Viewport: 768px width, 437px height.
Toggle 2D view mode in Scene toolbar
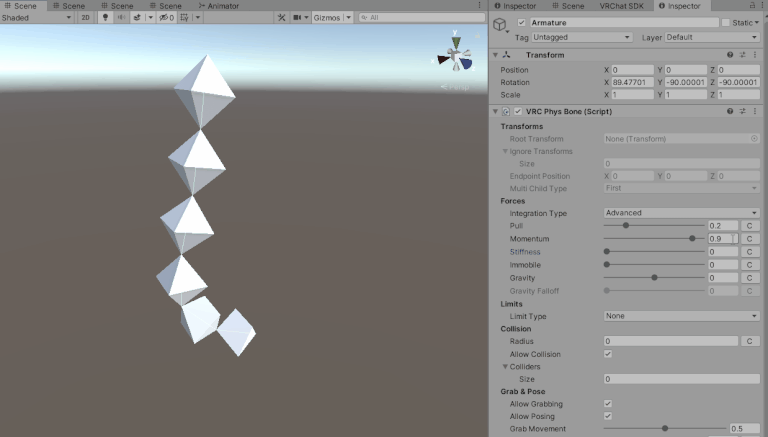click(85, 17)
